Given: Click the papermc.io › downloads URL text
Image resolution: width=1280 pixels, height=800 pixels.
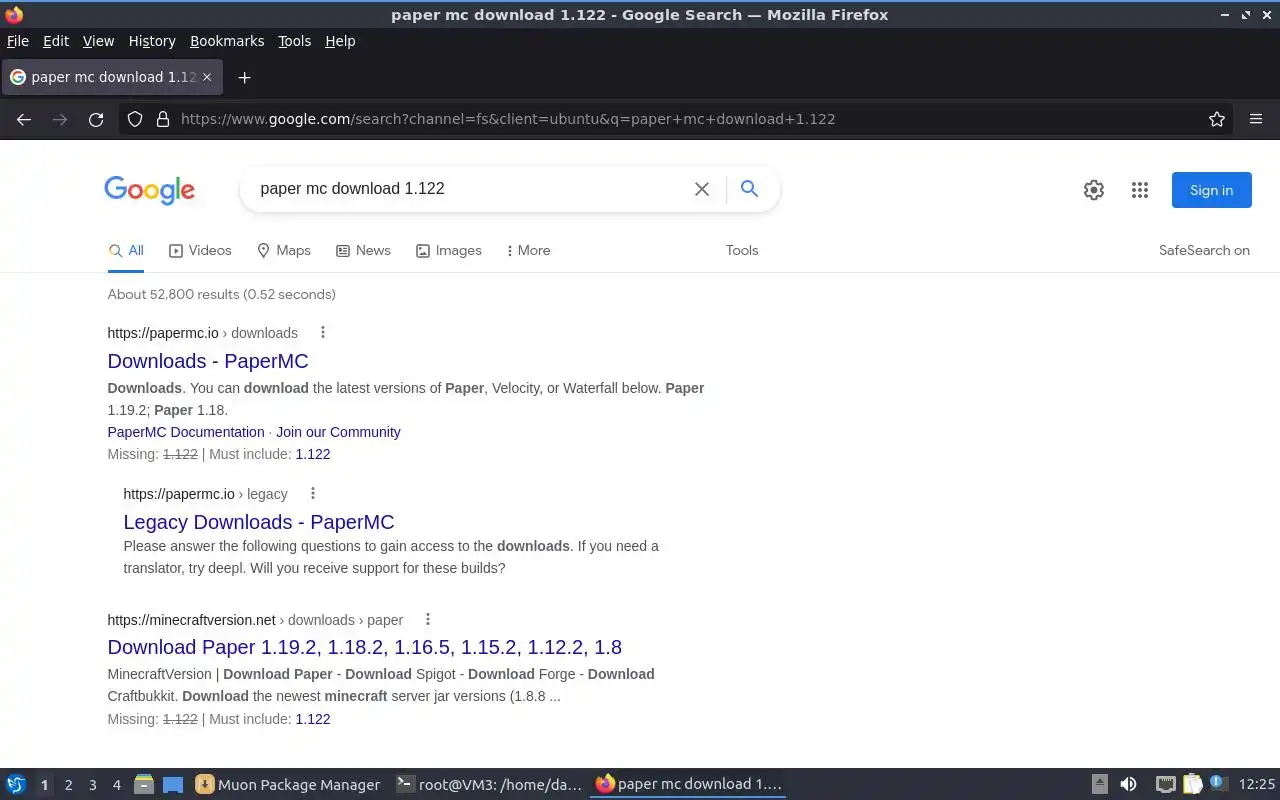Looking at the screenshot, I should (x=203, y=333).
